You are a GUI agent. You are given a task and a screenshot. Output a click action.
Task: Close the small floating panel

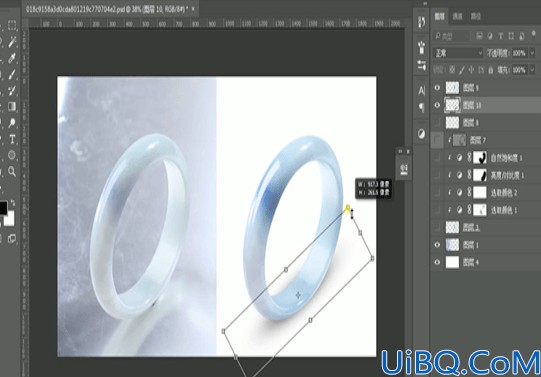tap(408, 151)
